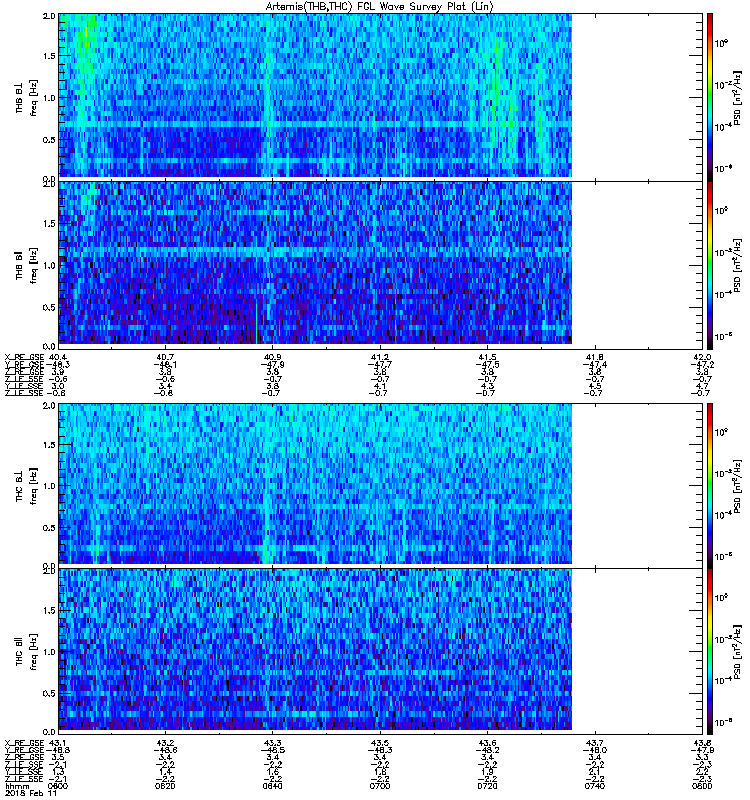Click the color bar beside the THB B-perpendicular panel
This screenshot has height=800, width=750.
pyautogui.click(x=710, y=97)
